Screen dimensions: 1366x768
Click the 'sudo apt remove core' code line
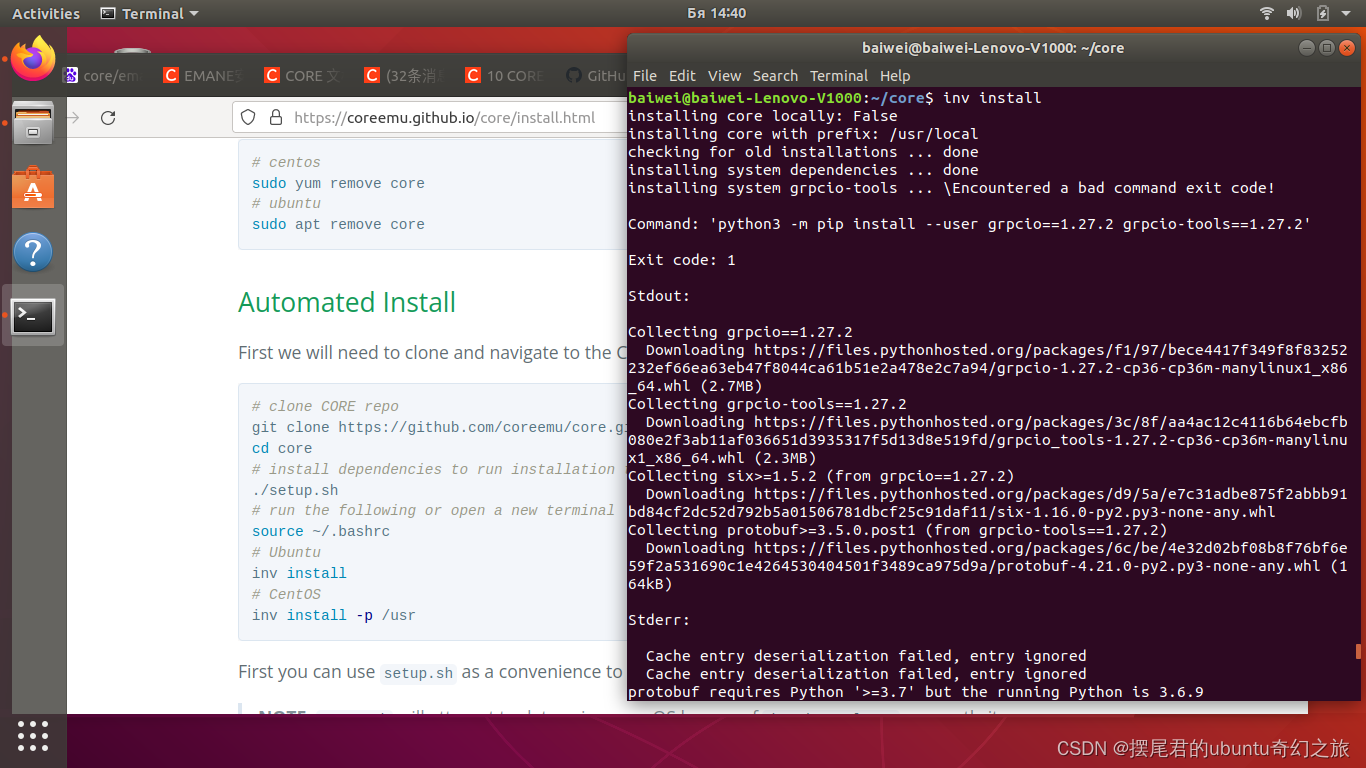[338, 225]
